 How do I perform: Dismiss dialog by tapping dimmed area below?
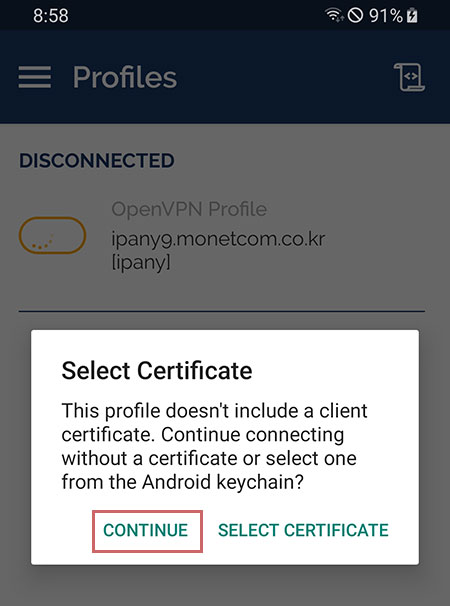tap(225, 586)
